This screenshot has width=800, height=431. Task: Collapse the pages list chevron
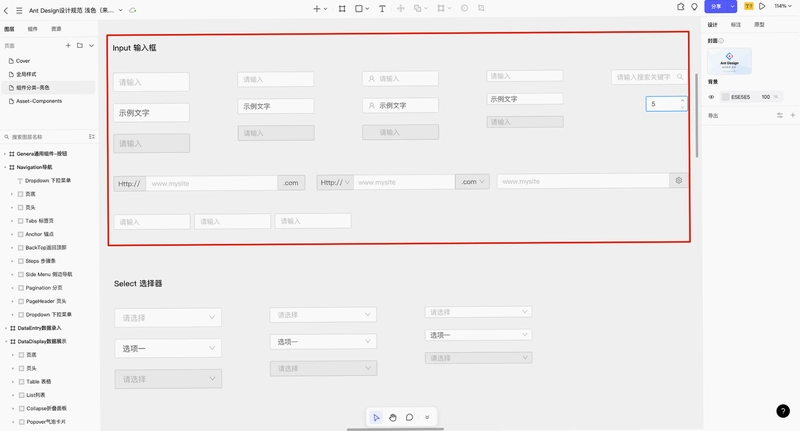[91, 45]
